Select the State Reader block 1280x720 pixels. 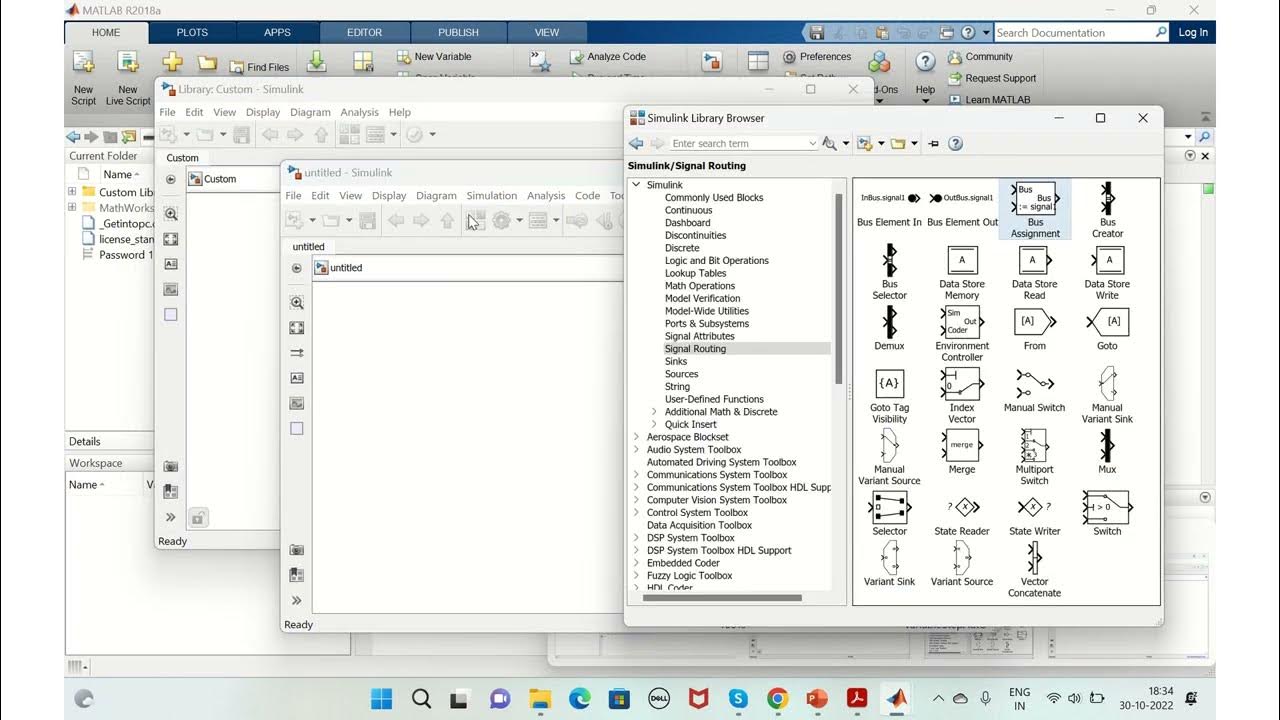point(961,514)
